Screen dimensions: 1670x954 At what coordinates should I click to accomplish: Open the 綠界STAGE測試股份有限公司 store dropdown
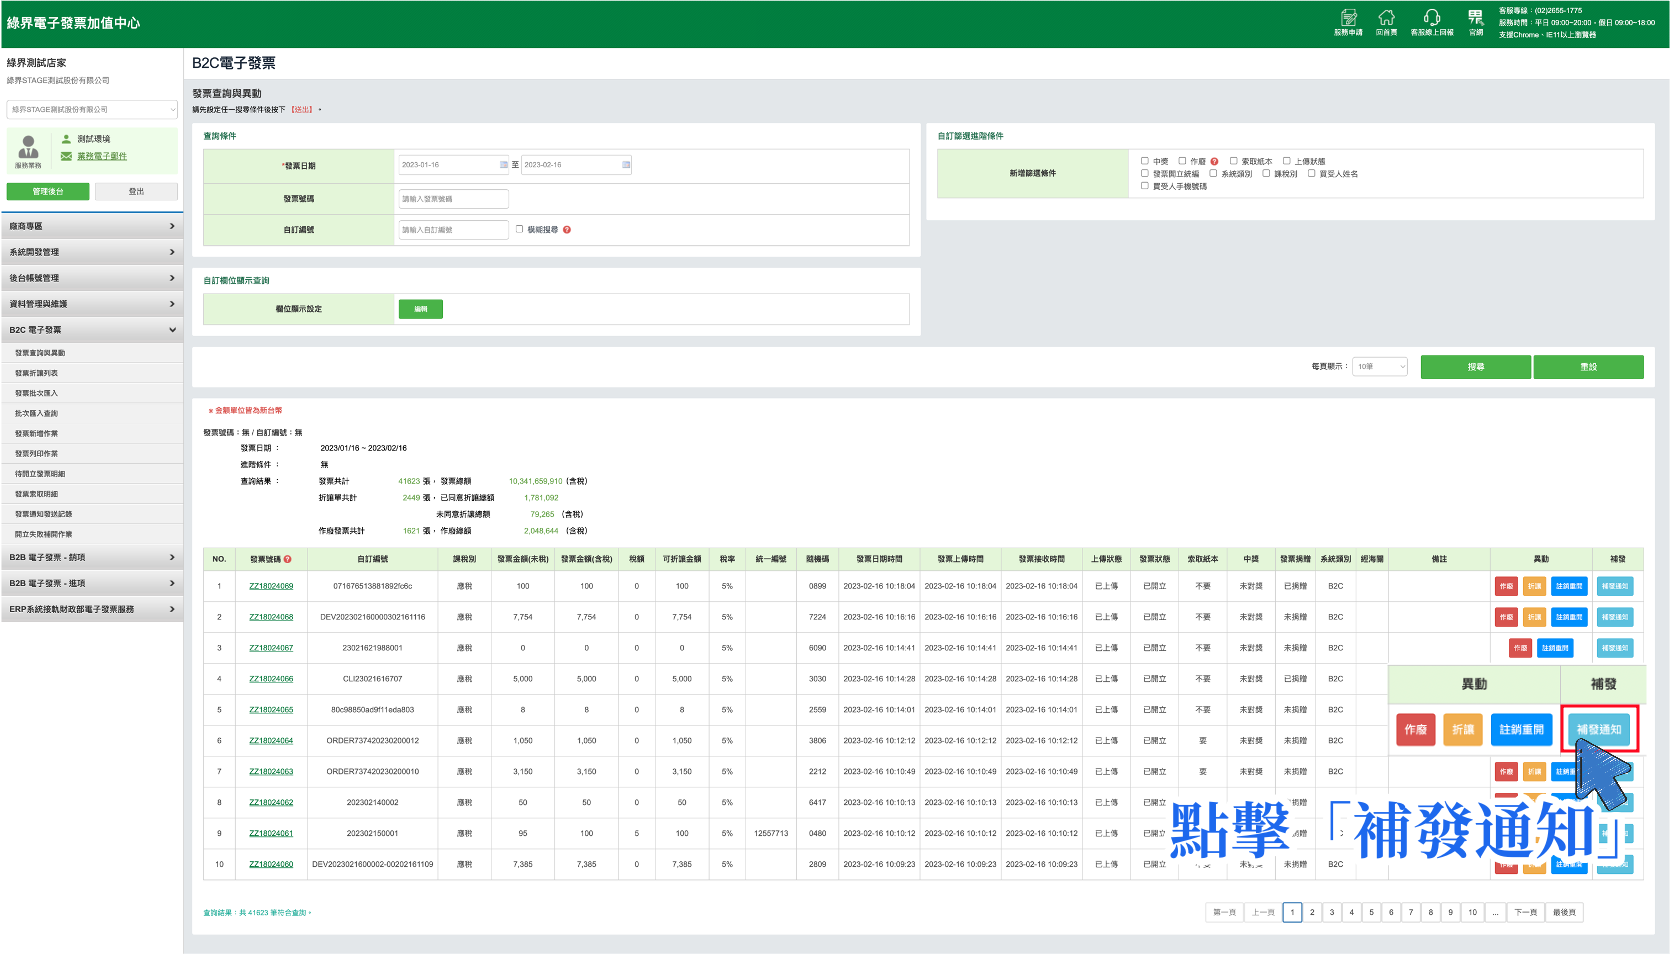(92, 109)
